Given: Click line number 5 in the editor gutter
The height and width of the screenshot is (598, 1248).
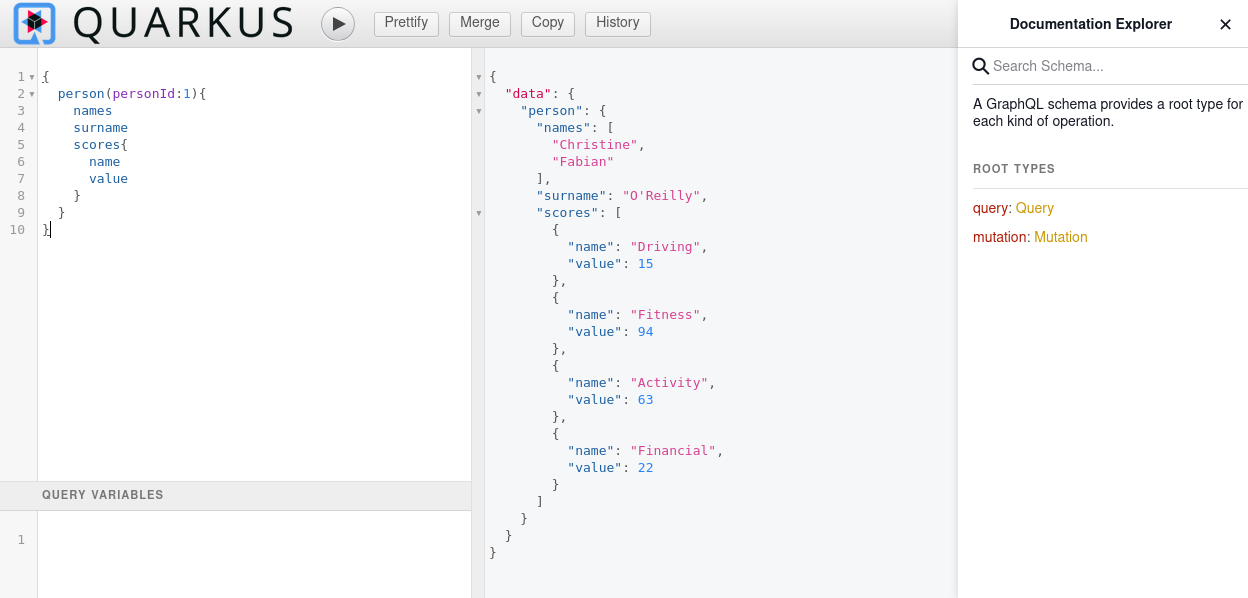Looking at the screenshot, I should pyautogui.click(x=21, y=144).
